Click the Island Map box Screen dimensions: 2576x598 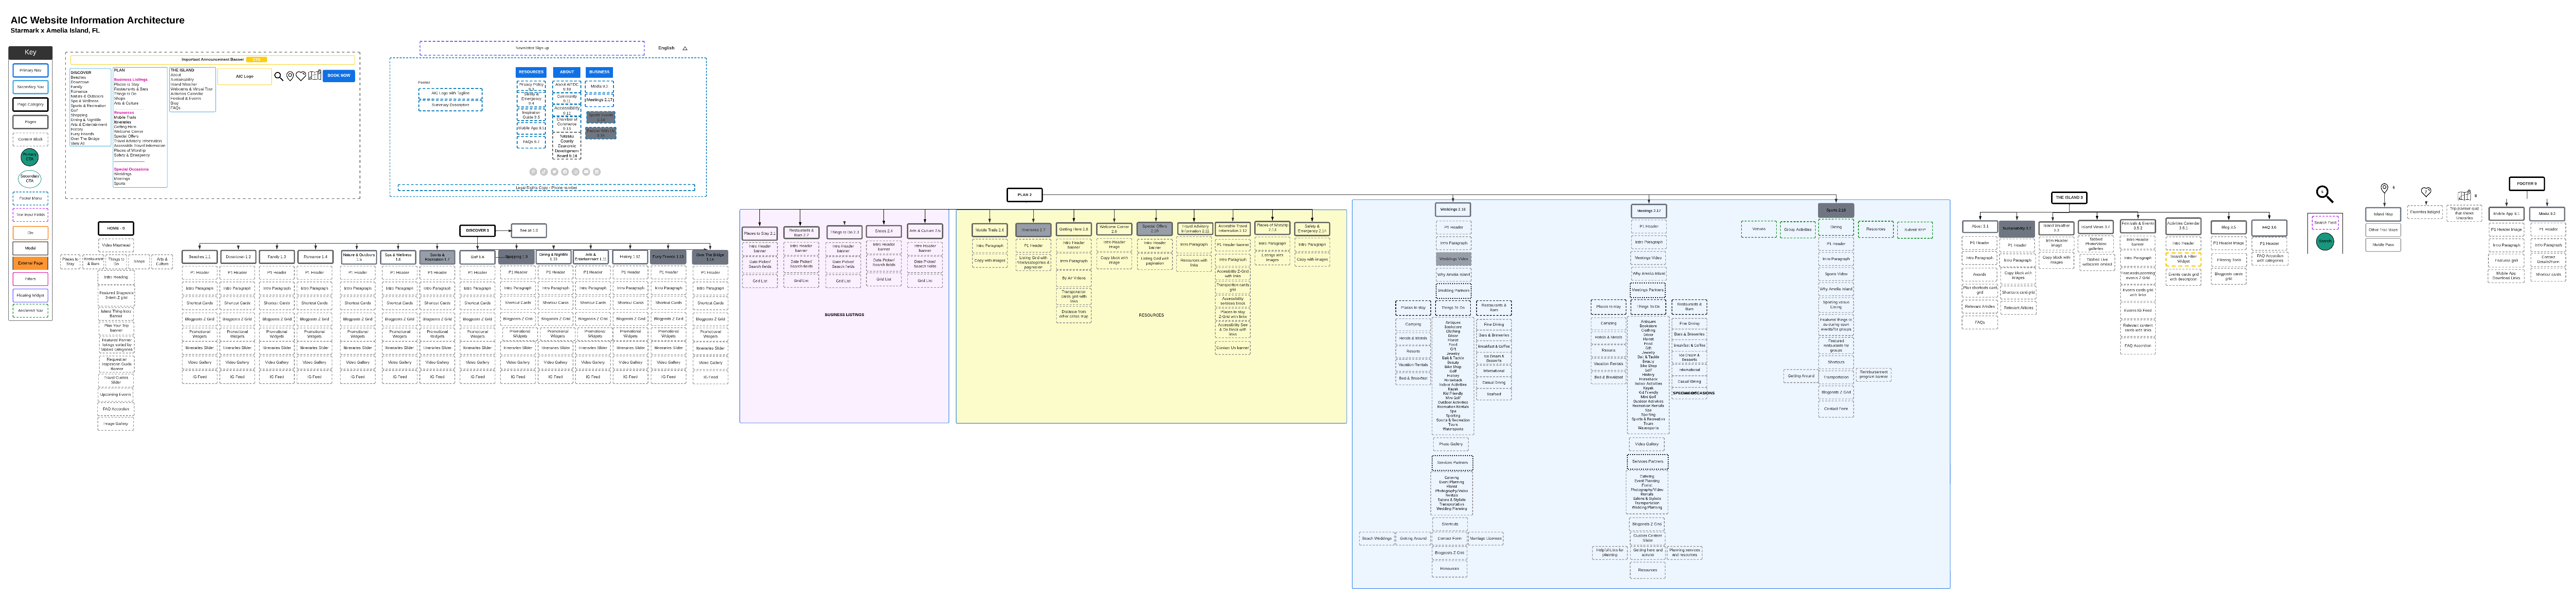pyautogui.click(x=2383, y=214)
